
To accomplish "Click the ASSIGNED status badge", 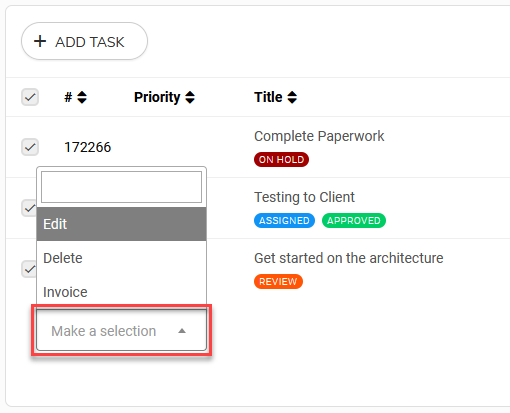I will click(x=284, y=221).
